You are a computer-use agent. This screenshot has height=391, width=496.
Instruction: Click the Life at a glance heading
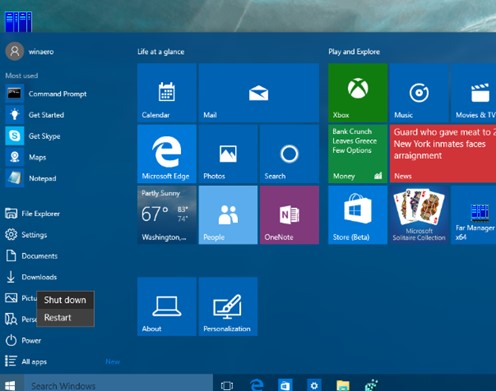[161, 52]
